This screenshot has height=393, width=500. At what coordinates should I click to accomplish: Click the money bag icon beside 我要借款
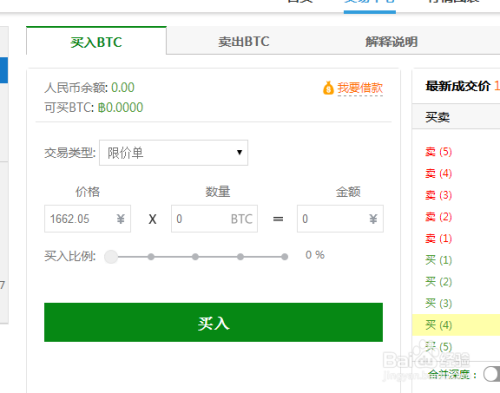tap(328, 88)
